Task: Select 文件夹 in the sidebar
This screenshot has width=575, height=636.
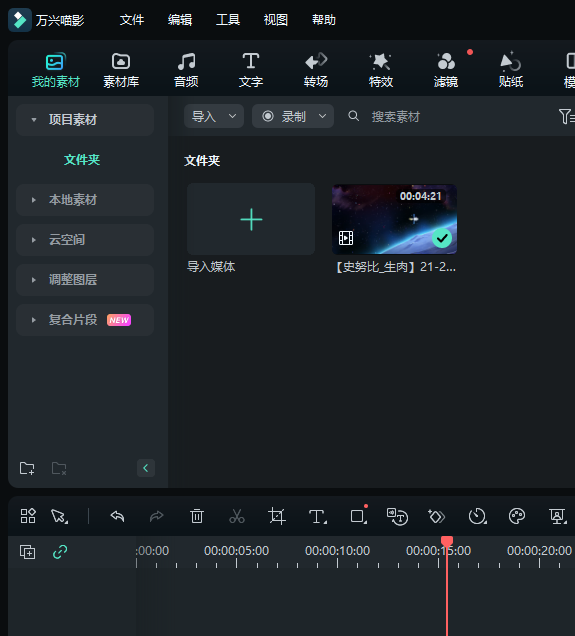Action: tap(82, 159)
